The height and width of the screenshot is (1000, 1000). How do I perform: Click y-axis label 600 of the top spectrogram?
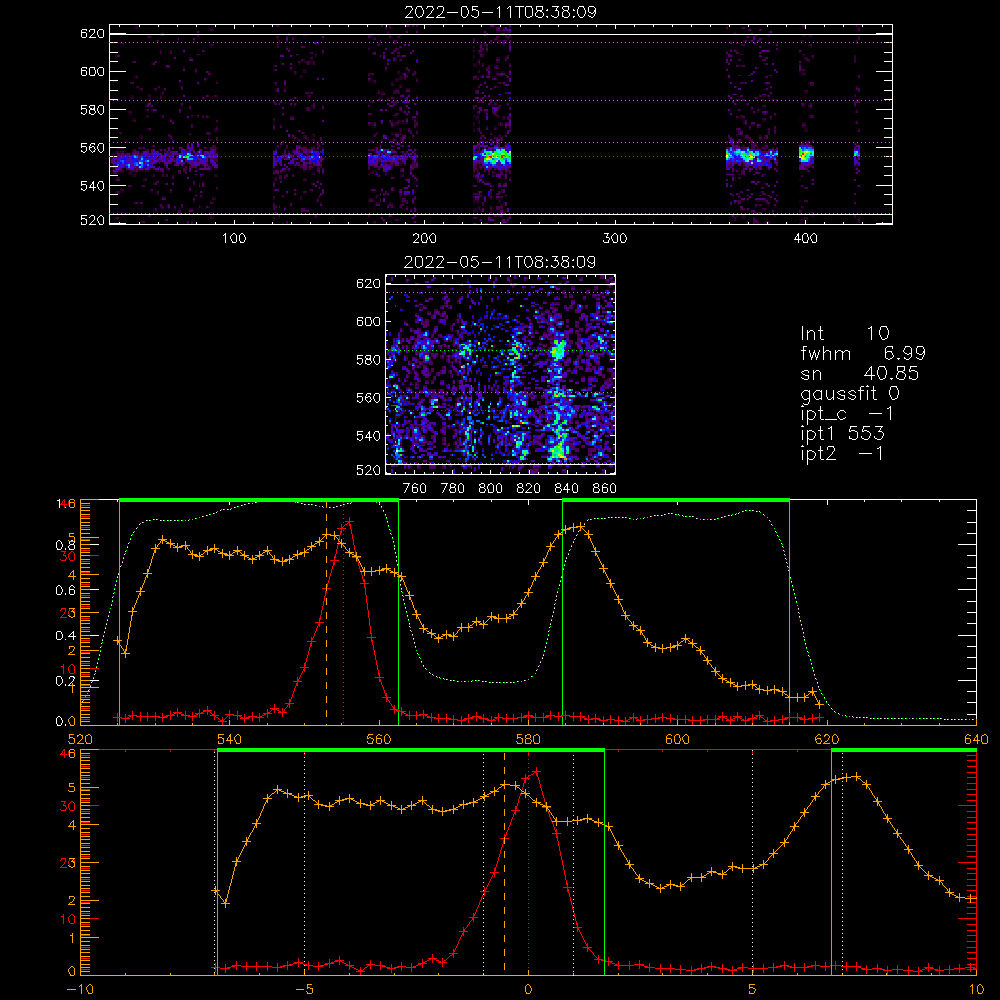[92, 71]
